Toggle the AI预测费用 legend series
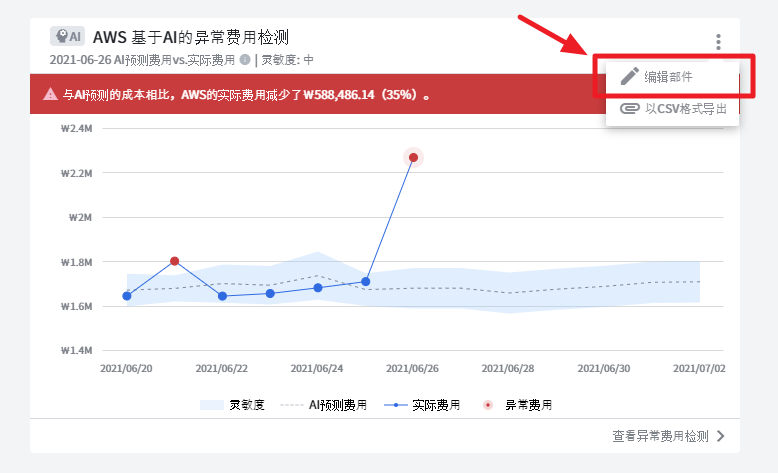778x473 pixels. 323,405
